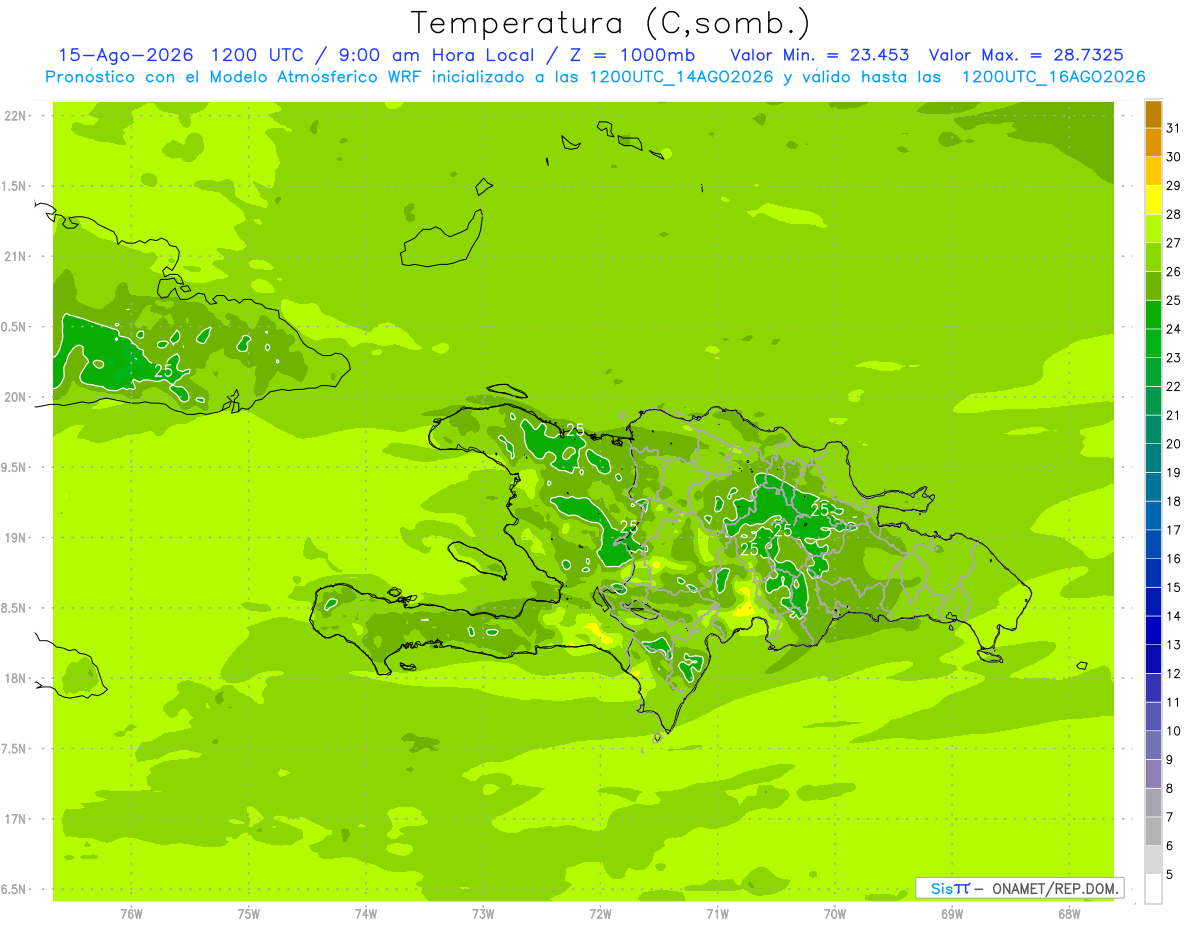Click latitude label "19N"
The image size is (1200, 927).
16,538
